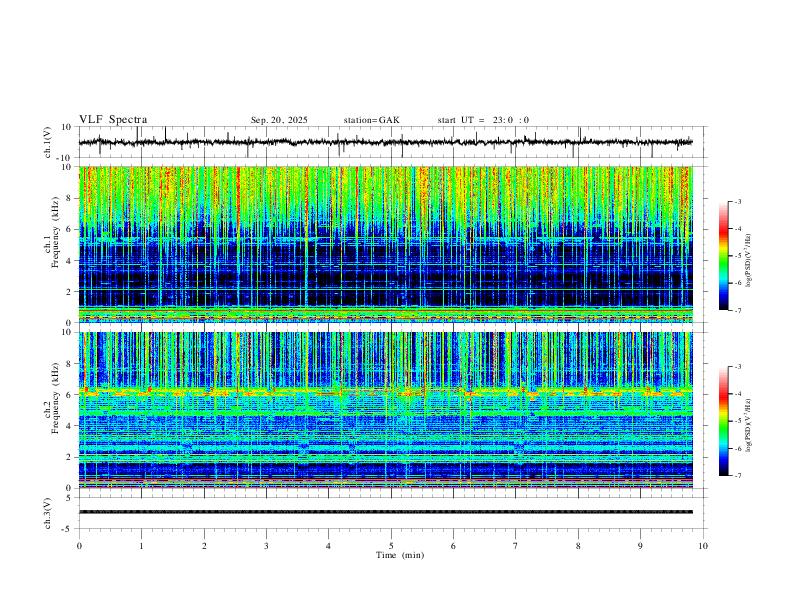Click the time axis tick label "5"
The height and width of the screenshot is (612, 792).
(x=391, y=546)
